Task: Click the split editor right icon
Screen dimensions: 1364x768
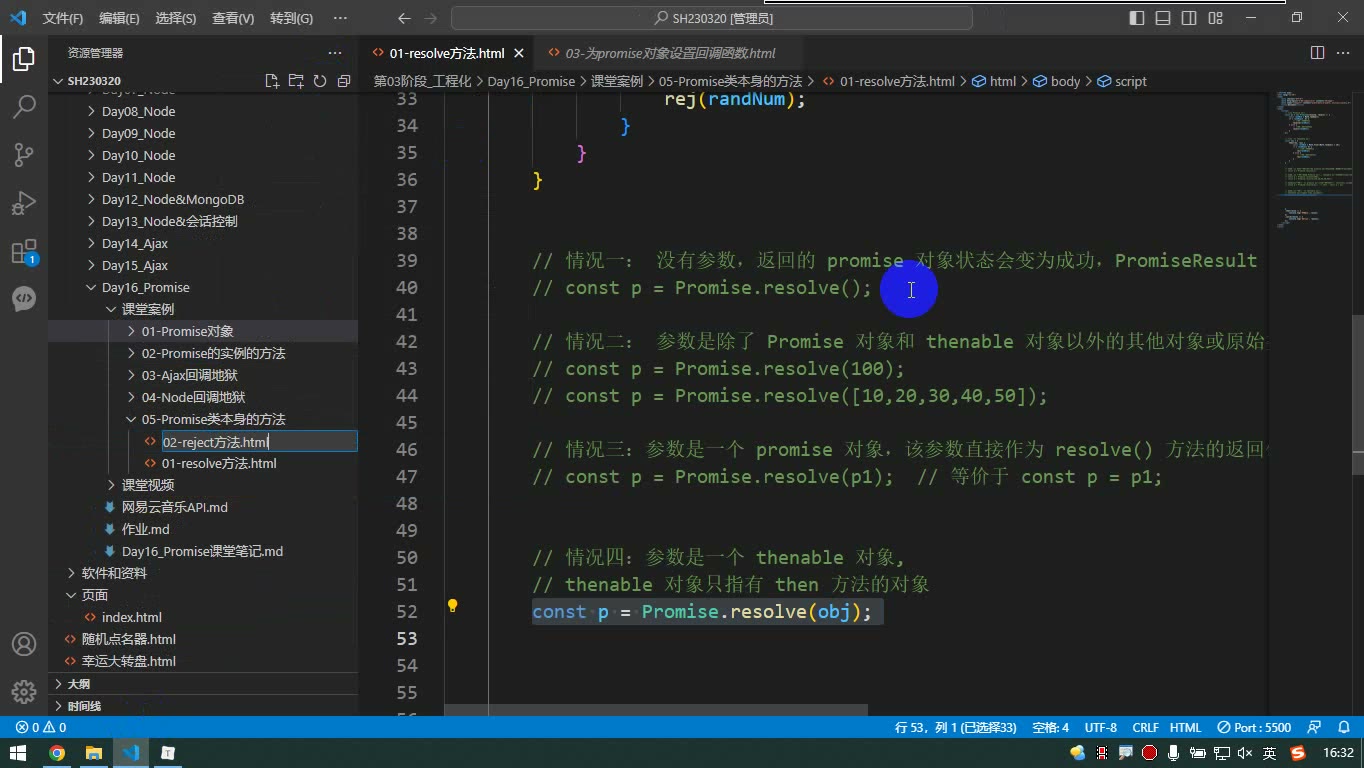Action: click(1318, 53)
